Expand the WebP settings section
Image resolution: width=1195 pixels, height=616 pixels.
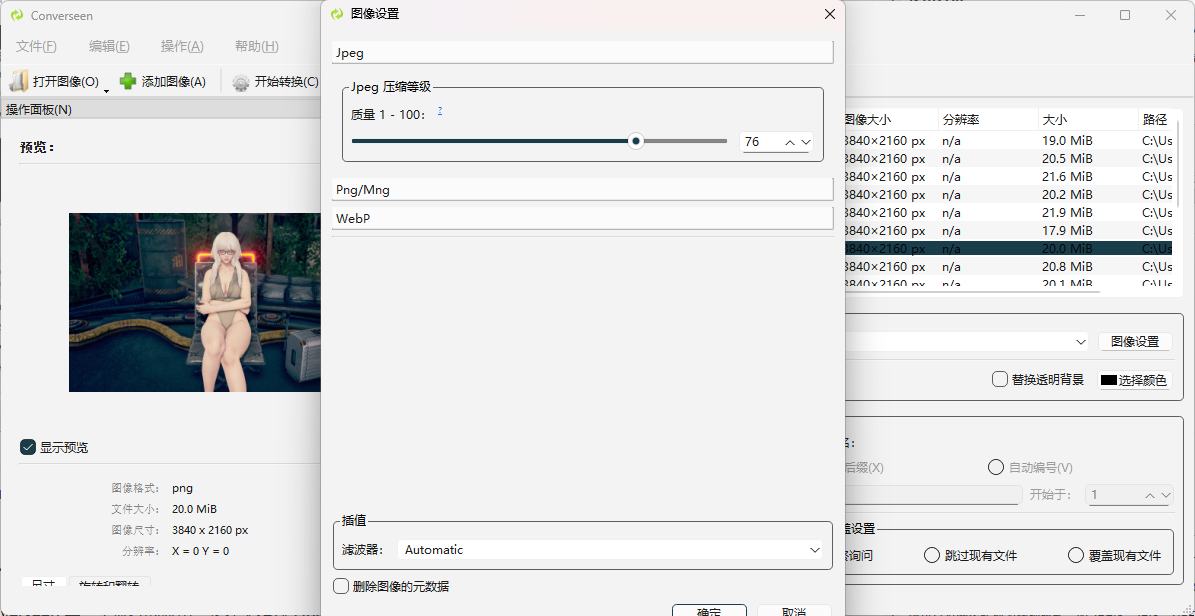point(583,217)
